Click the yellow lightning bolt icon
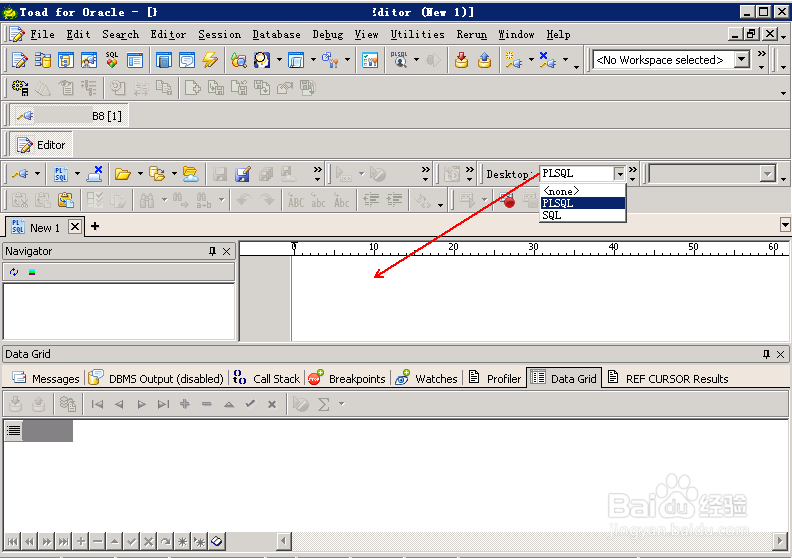Viewport: 792px width, 558px height. coord(210,60)
